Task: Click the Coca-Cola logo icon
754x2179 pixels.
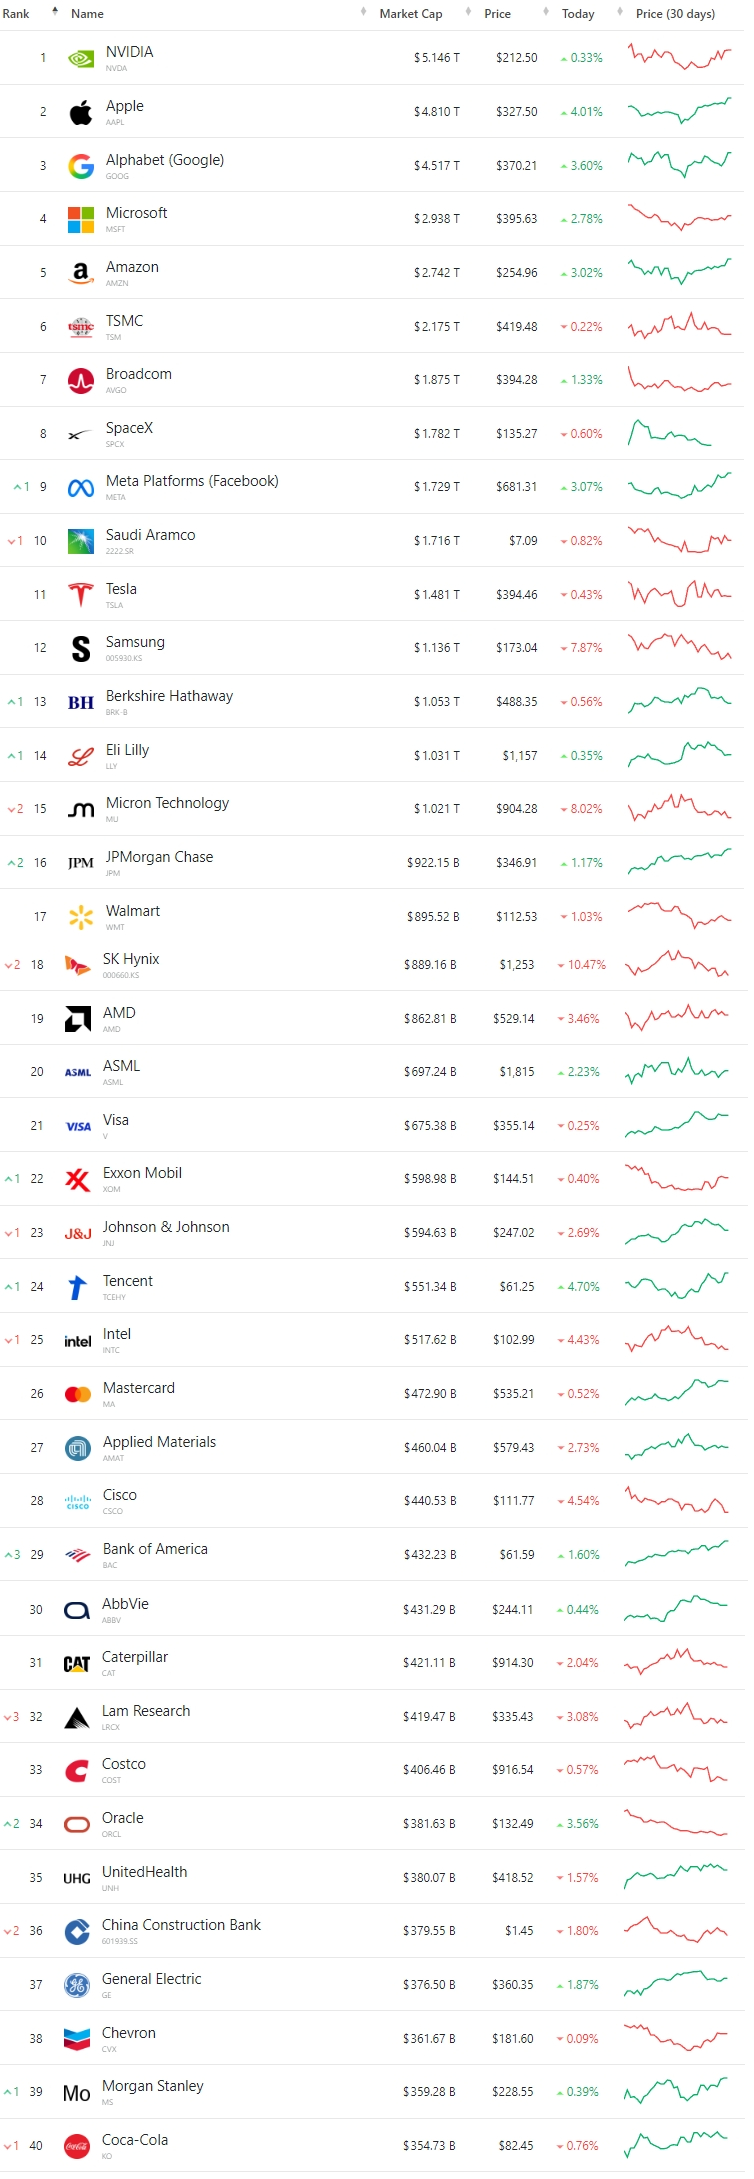Action: click(77, 2146)
